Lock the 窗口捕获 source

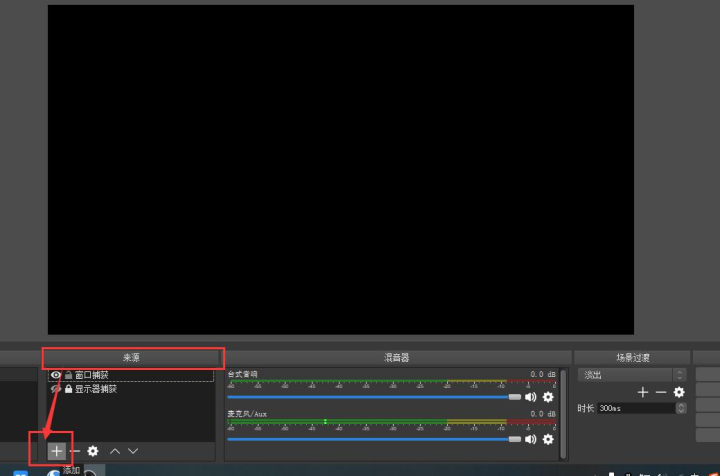pyautogui.click(x=68, y=375)
